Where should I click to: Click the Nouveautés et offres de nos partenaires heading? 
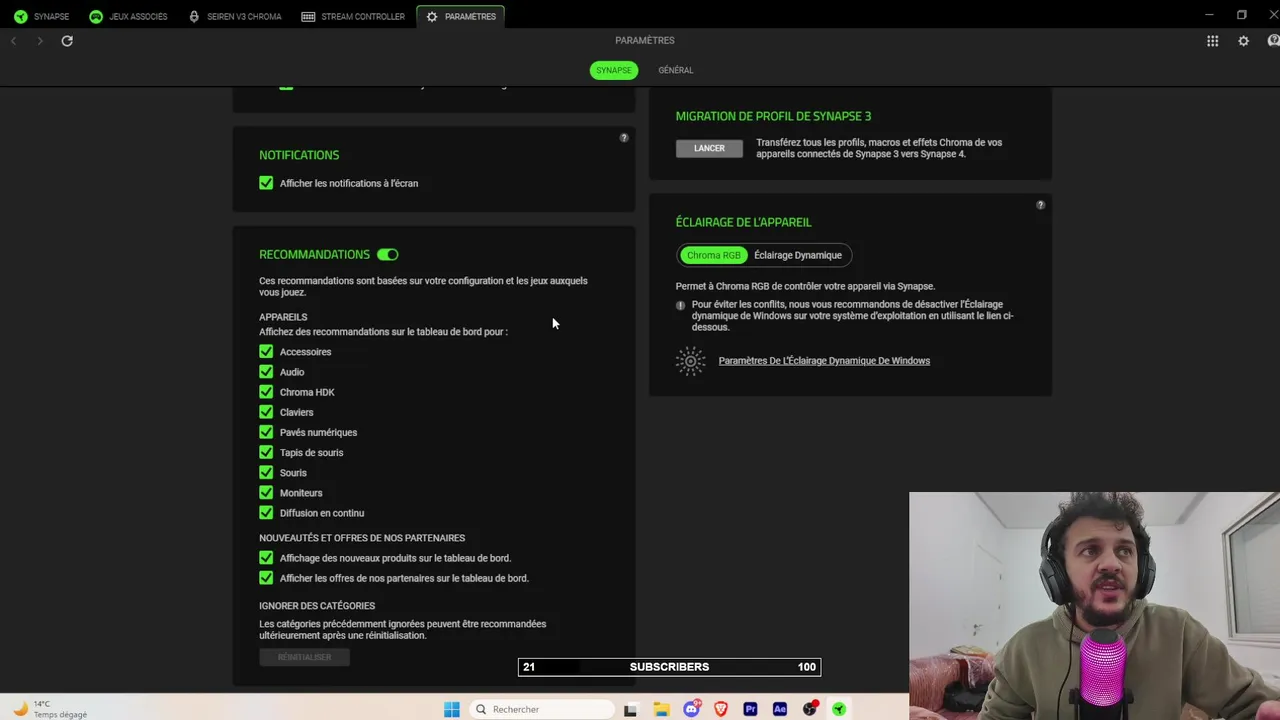point(362,538)
